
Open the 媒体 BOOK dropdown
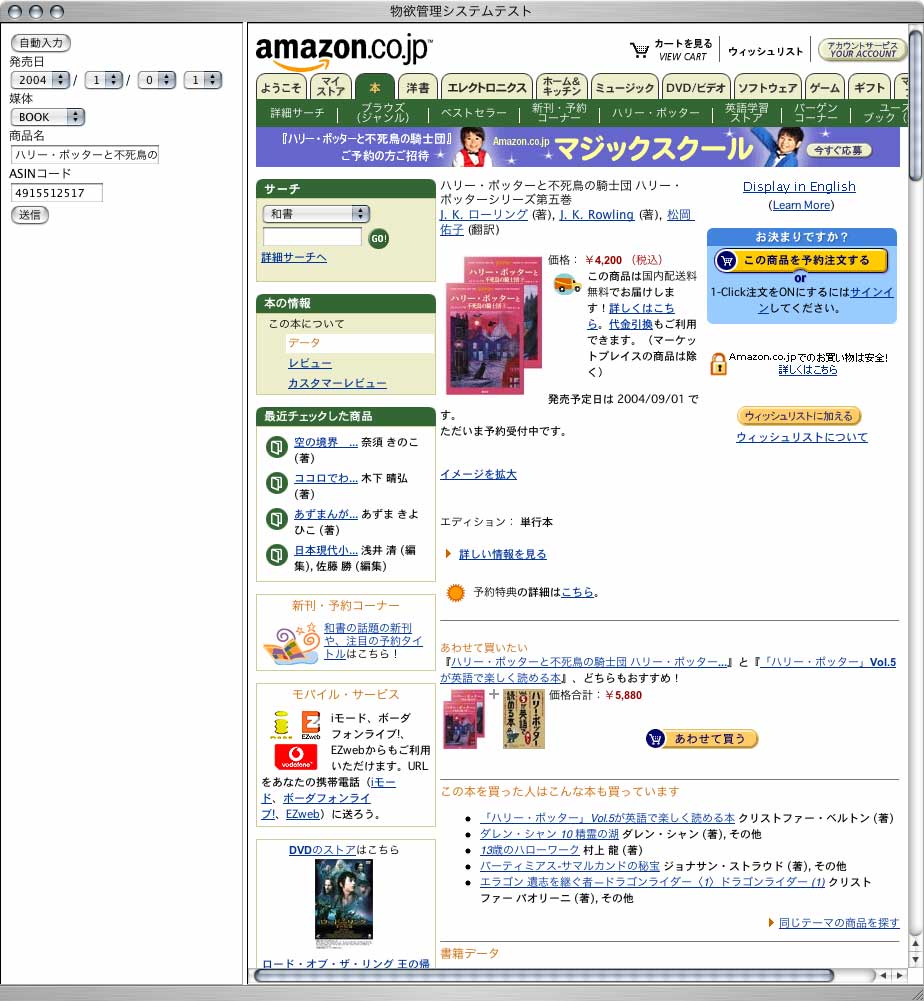pos(47,117)
